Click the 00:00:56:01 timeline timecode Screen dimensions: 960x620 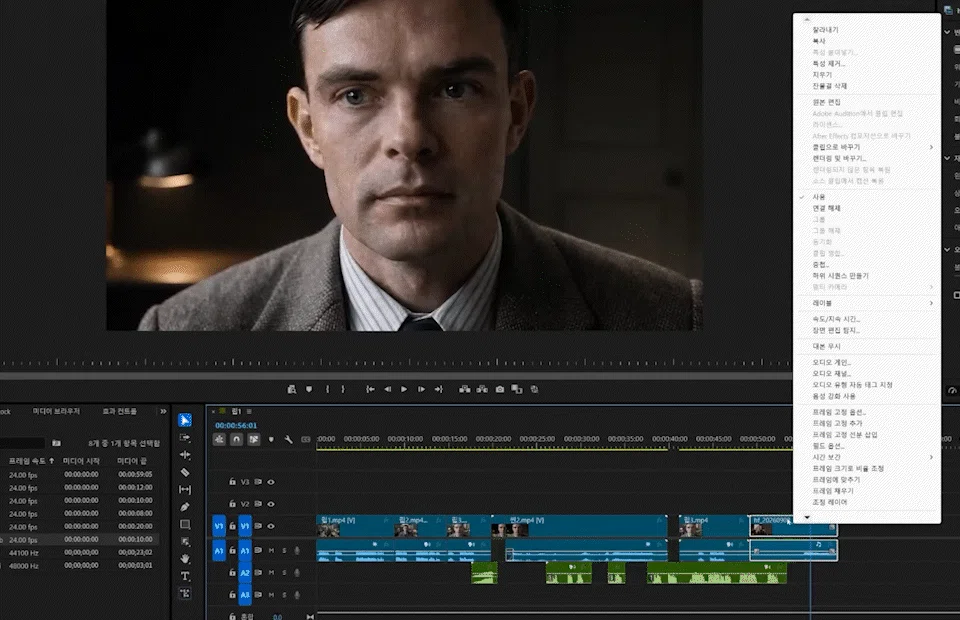click(x=236, y=425)
